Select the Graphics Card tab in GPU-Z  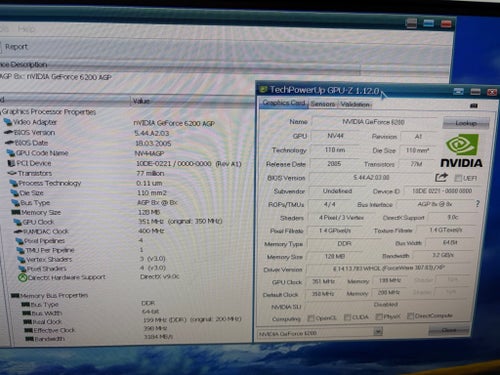284,102
